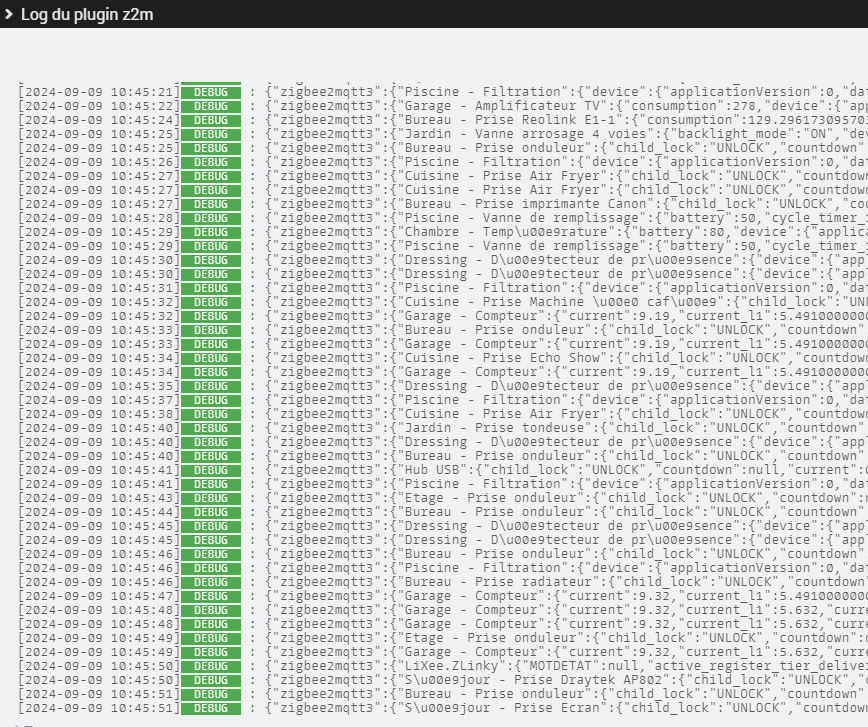Viewport: 868px width, 727px height.
Task: Select "Bureau - Prise radiateur" device name
Action: pyautogui.click(x=498, y=582)
